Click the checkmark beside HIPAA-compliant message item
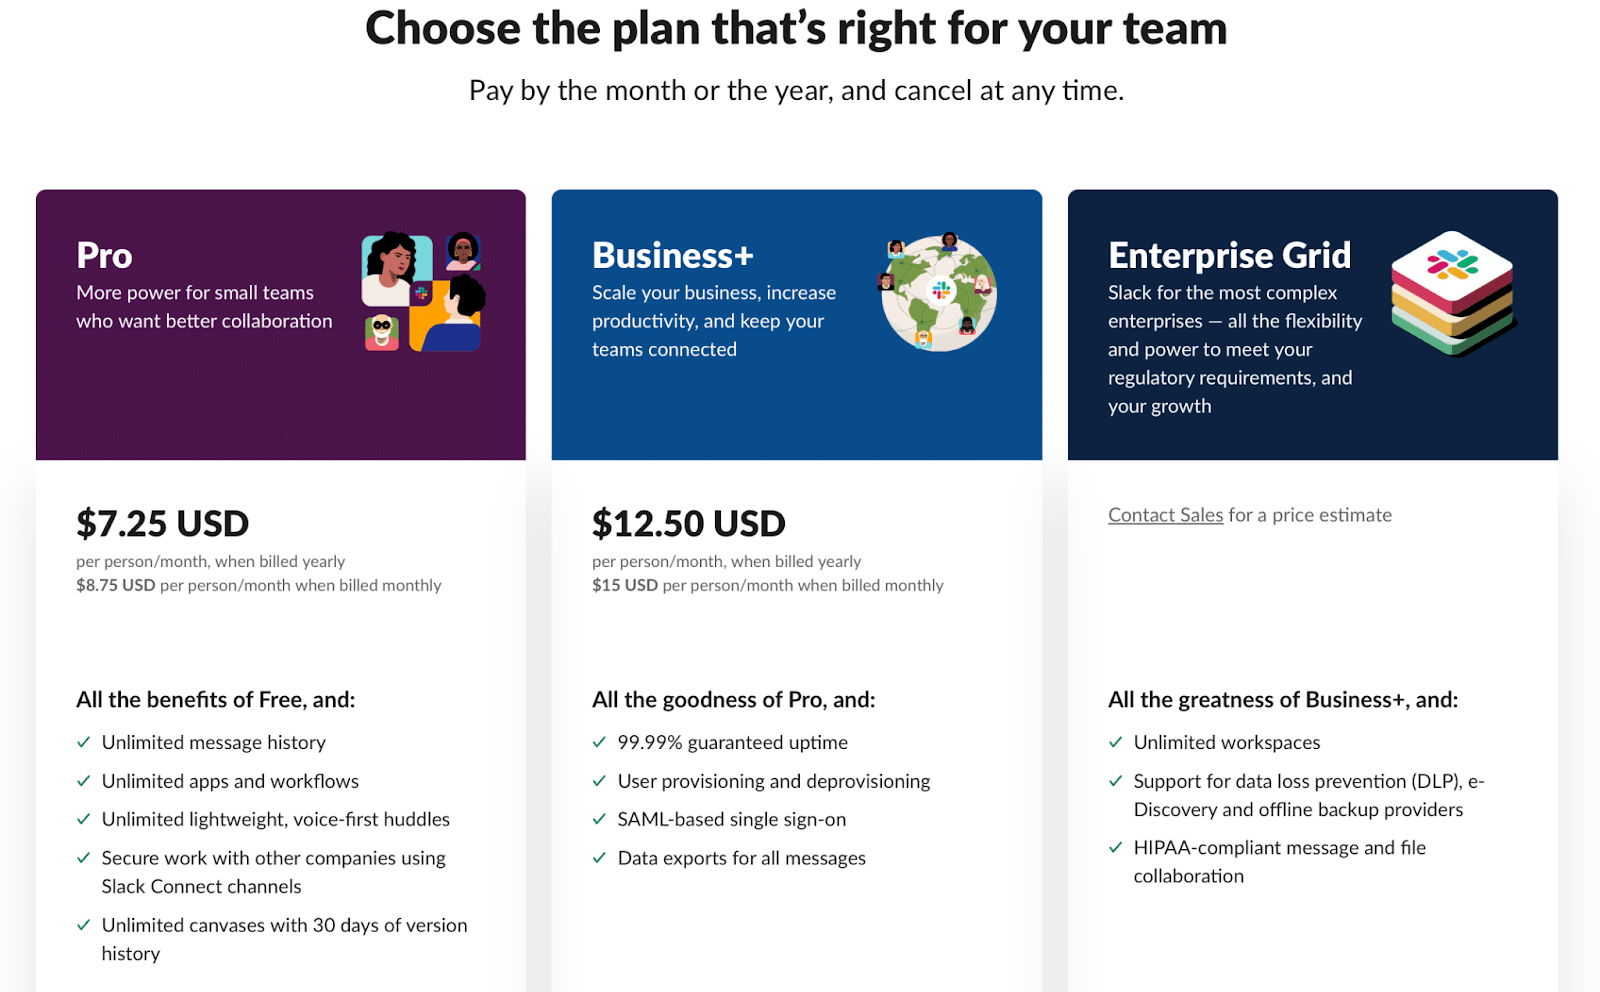 coord(1116,848)
